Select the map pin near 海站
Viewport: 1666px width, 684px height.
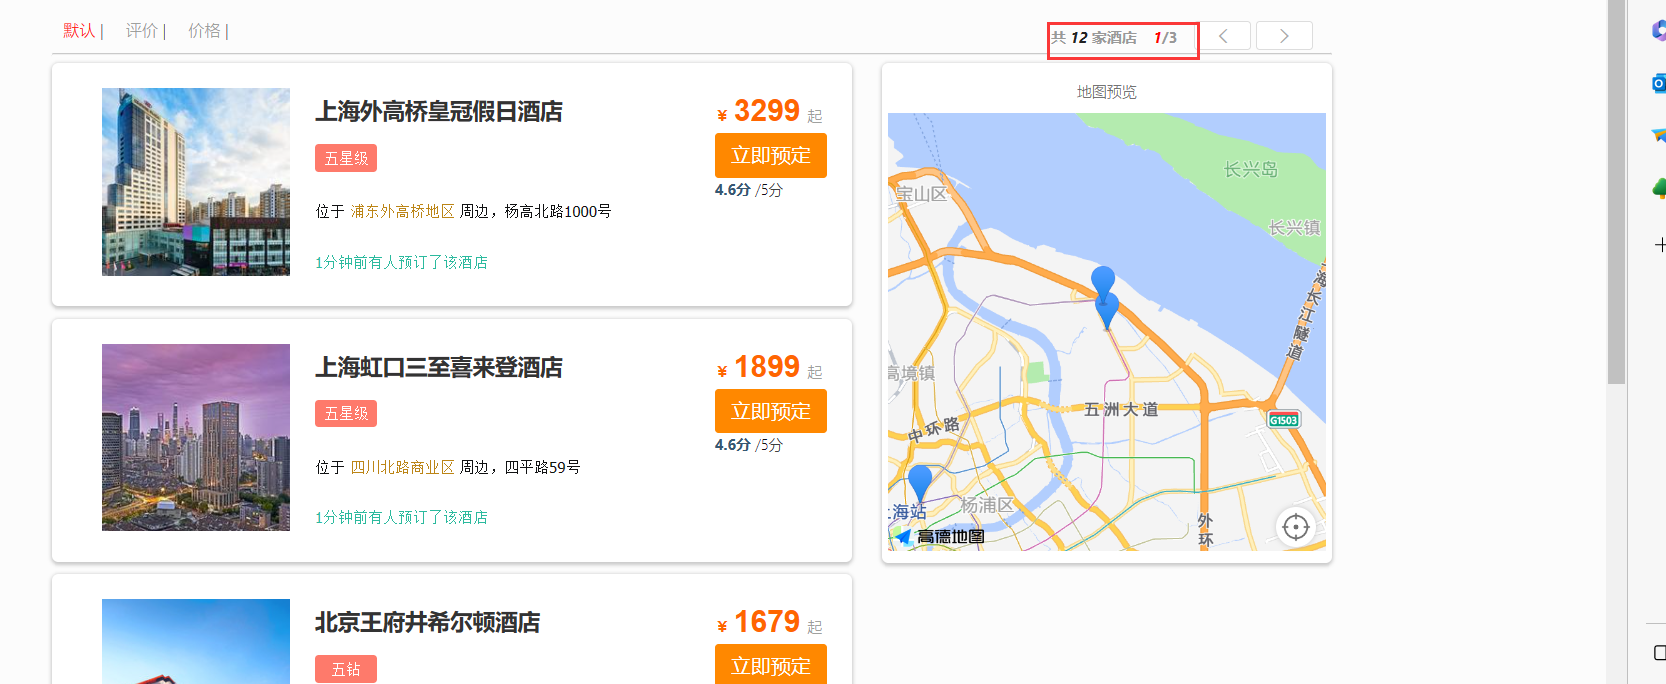click(x=920, y=482)
